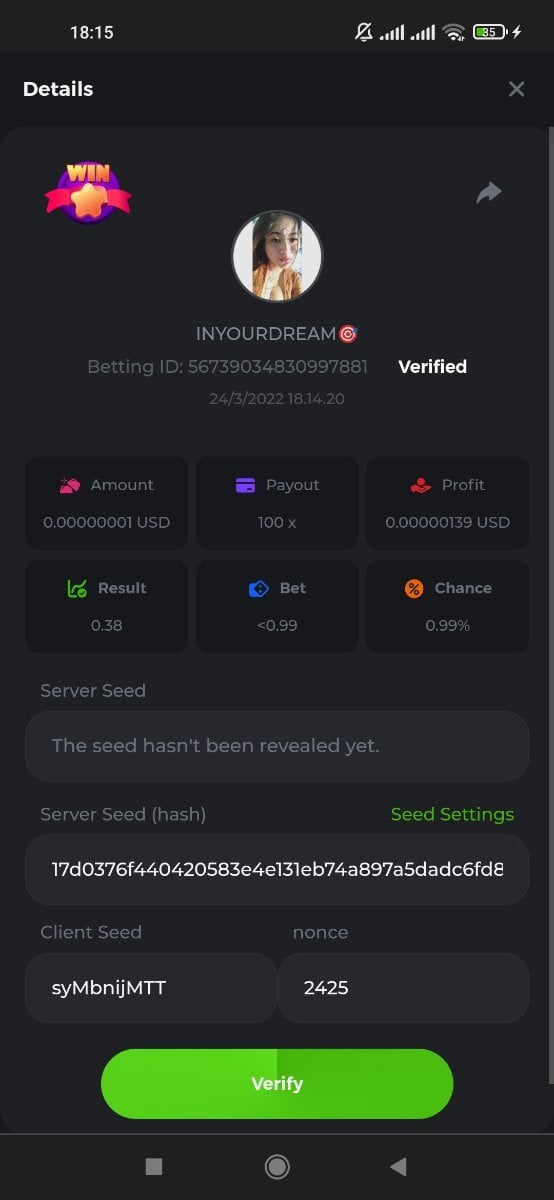The width and height of the screenshot is (554, 1200).
Task: Select the Server Seed hash field
Action: [x=277, y=870]
